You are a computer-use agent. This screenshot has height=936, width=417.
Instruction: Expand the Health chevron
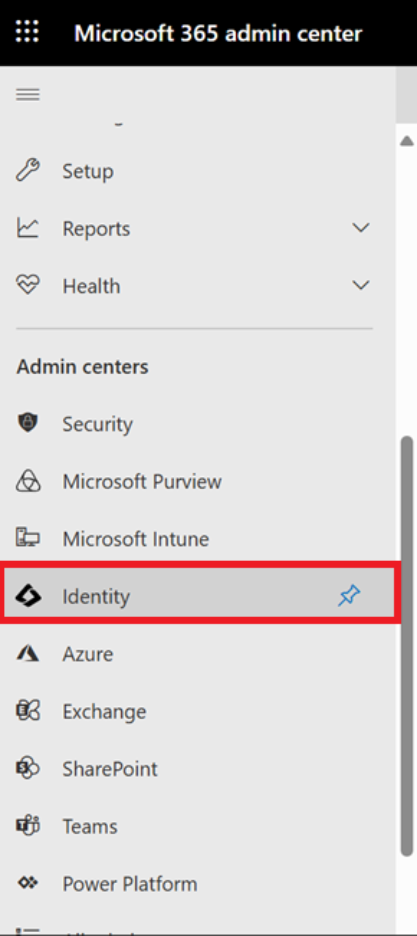361,285
